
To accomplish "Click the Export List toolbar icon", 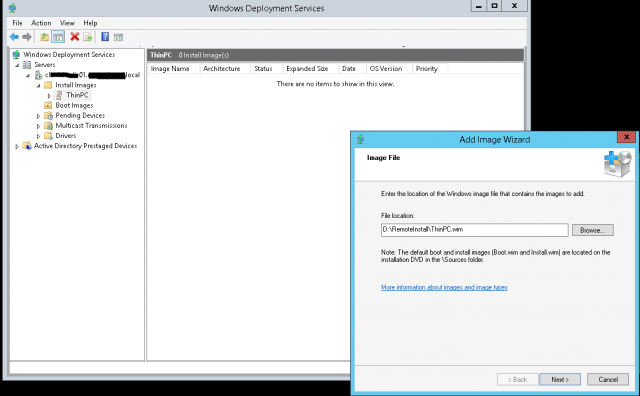I will [88, 37].
